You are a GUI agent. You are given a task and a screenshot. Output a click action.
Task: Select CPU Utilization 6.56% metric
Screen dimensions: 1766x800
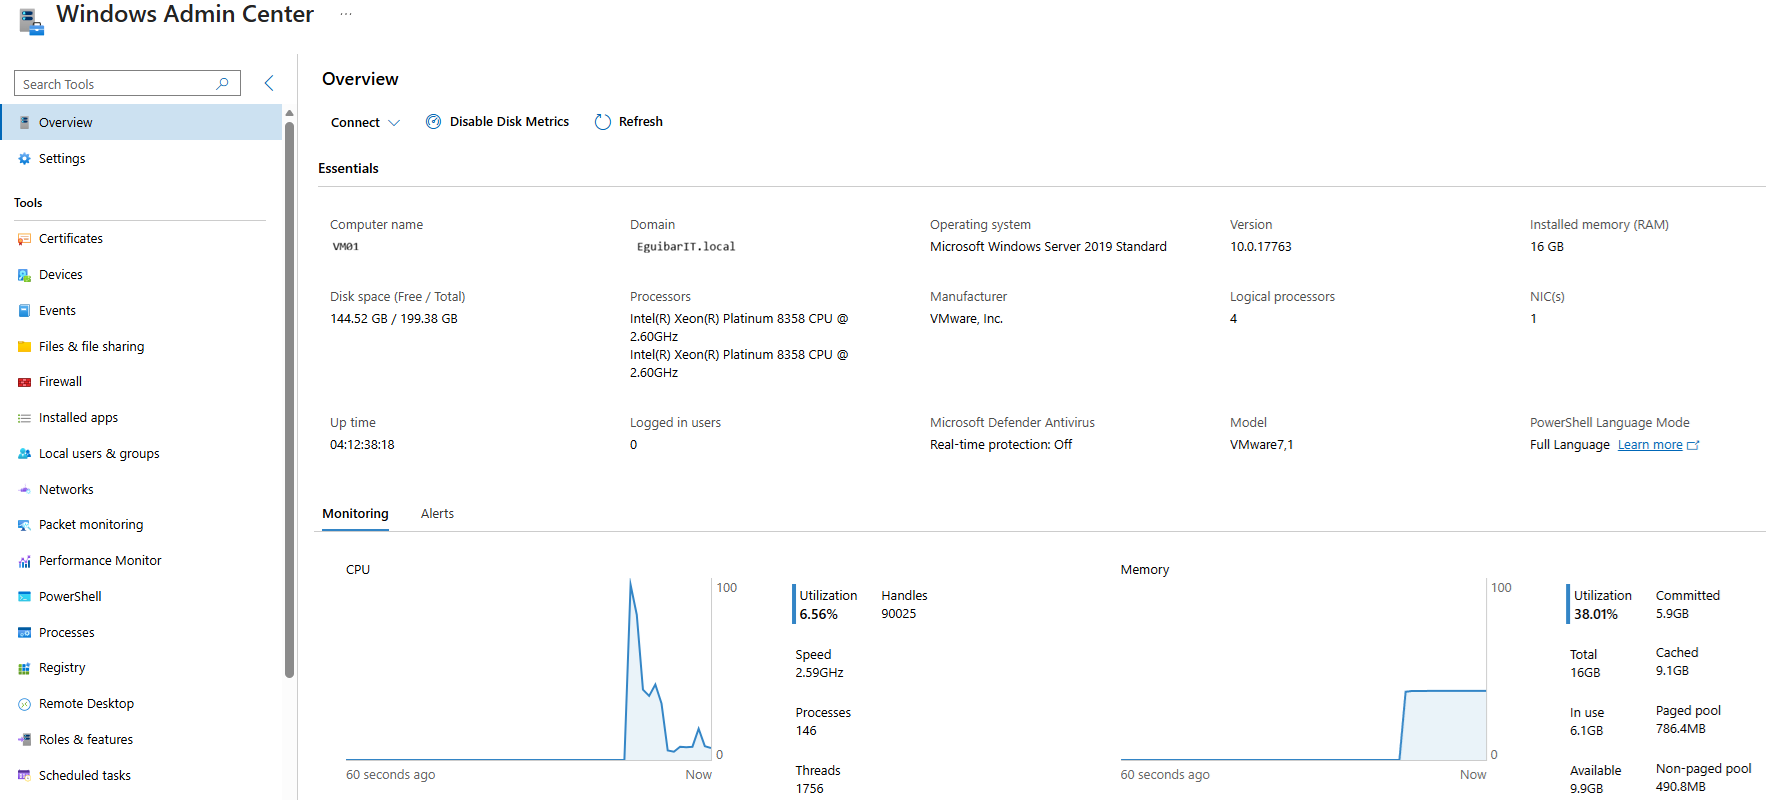point(826,605)
